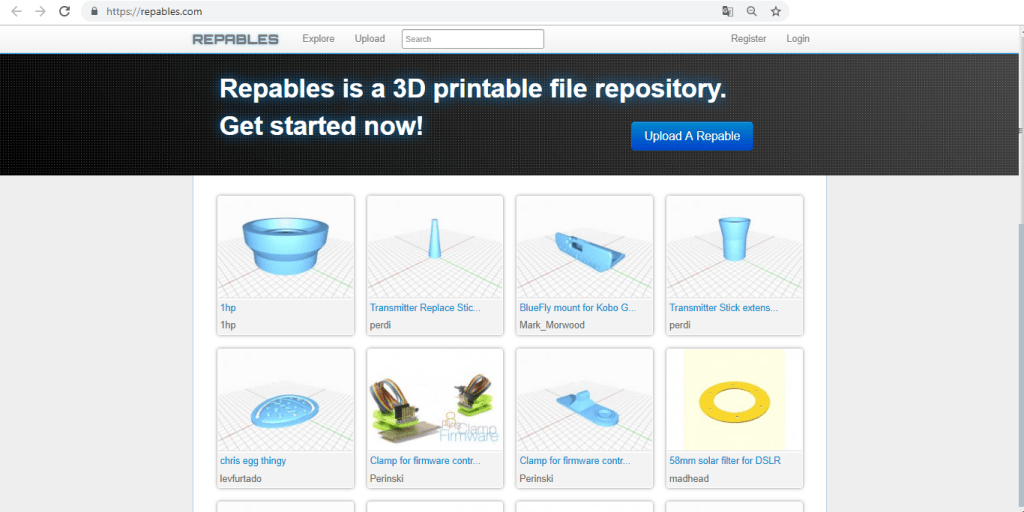The height and width of the screenshot is (512, 1024).
Task: Click the 58mm solar filter for DSLR link
Action: pyautogui.click(x=725, y=460)
